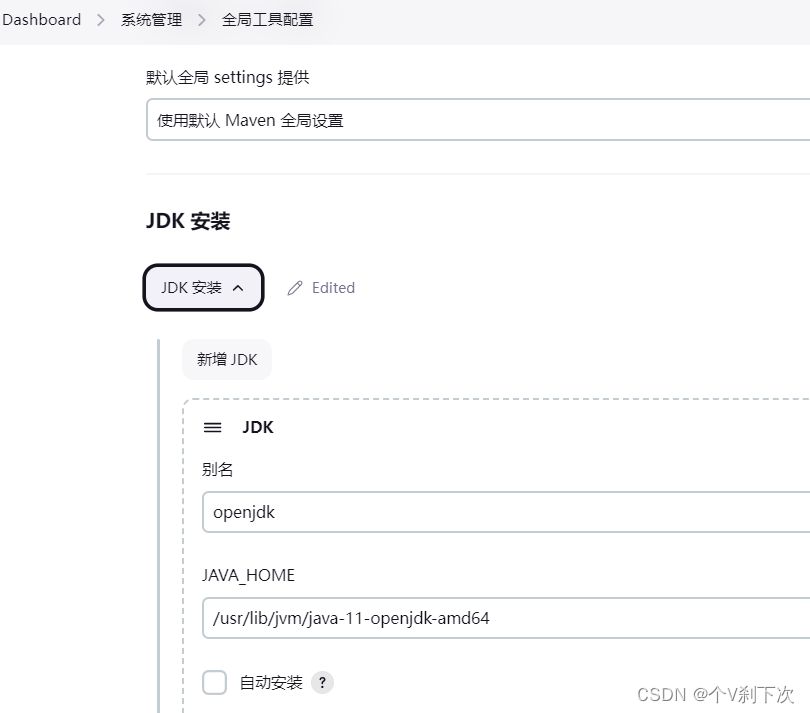
Task: Click the 新增 JDK button
Action: (x=227, y=360)
